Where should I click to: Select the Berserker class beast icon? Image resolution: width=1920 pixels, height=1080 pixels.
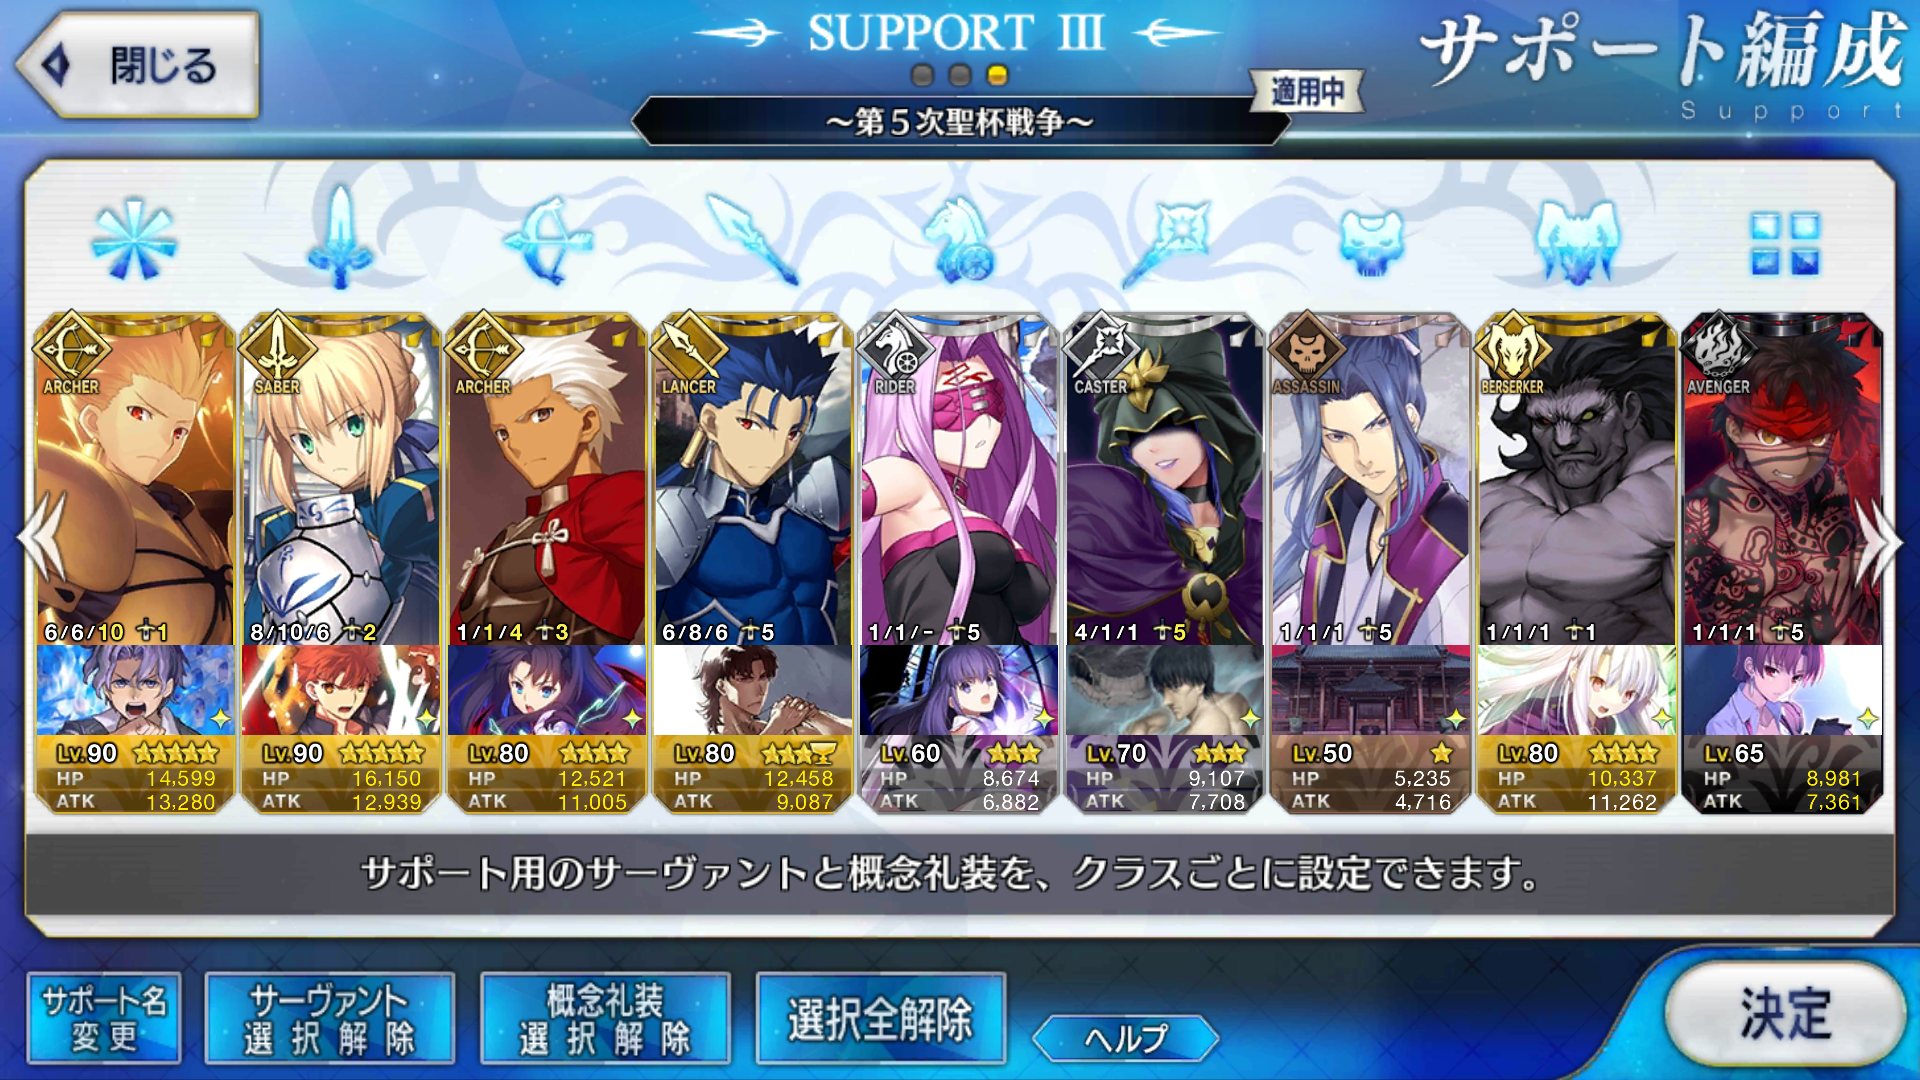coord(1577,240)
